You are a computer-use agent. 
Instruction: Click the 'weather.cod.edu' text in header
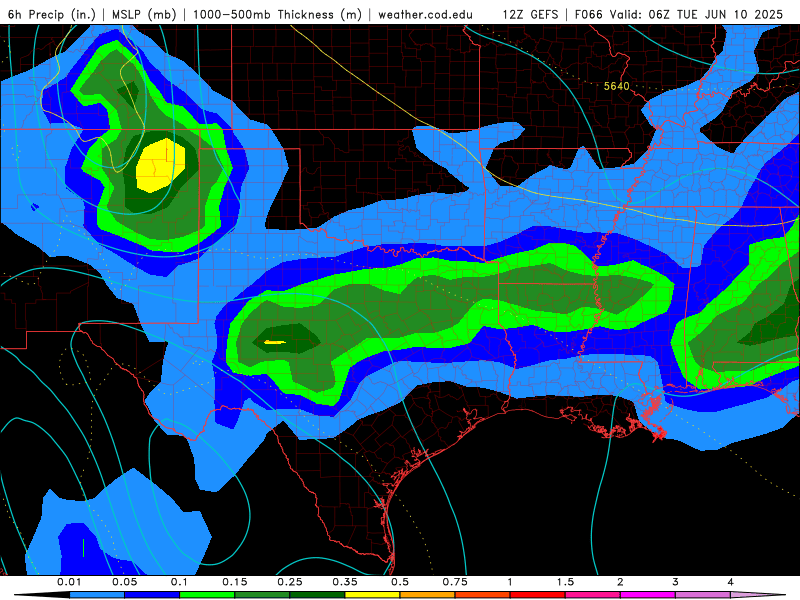click(x=425, y=14)
